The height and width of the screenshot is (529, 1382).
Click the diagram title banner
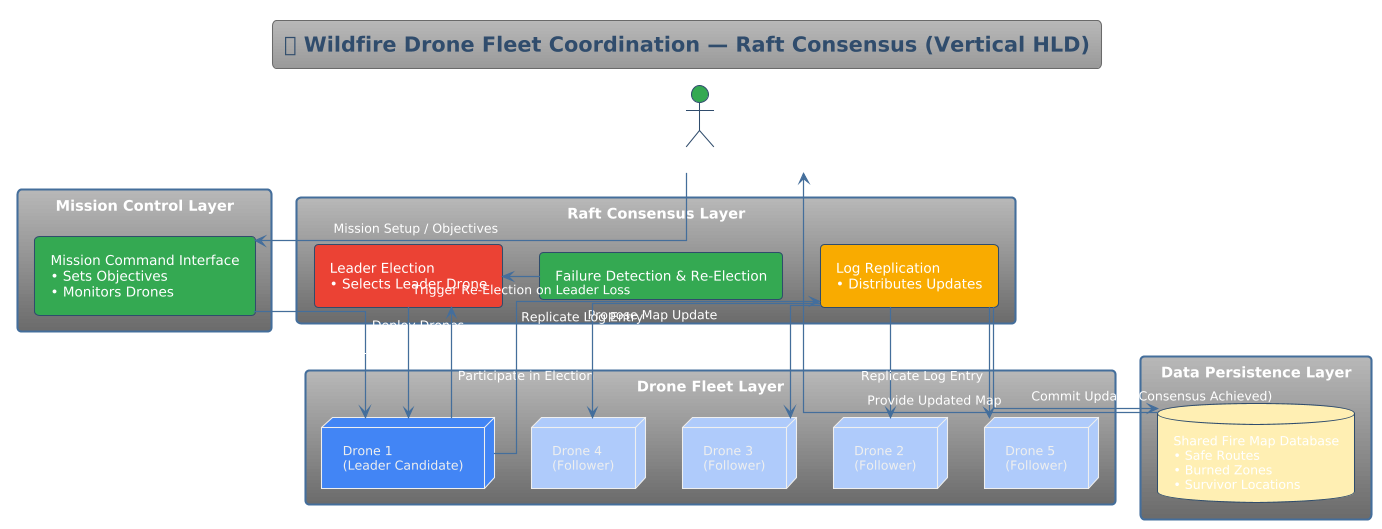pyautogui.click(x=687, y=45)
